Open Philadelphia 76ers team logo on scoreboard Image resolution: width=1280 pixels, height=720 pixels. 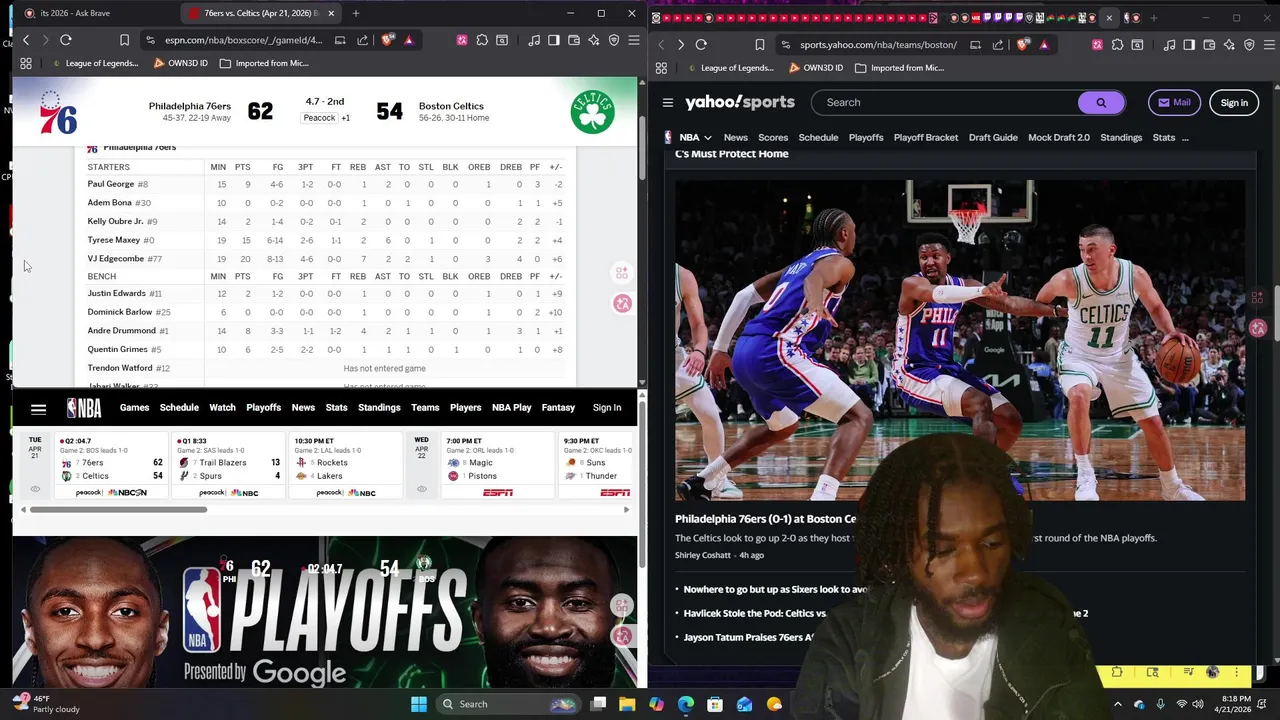[x=58, y=112]
